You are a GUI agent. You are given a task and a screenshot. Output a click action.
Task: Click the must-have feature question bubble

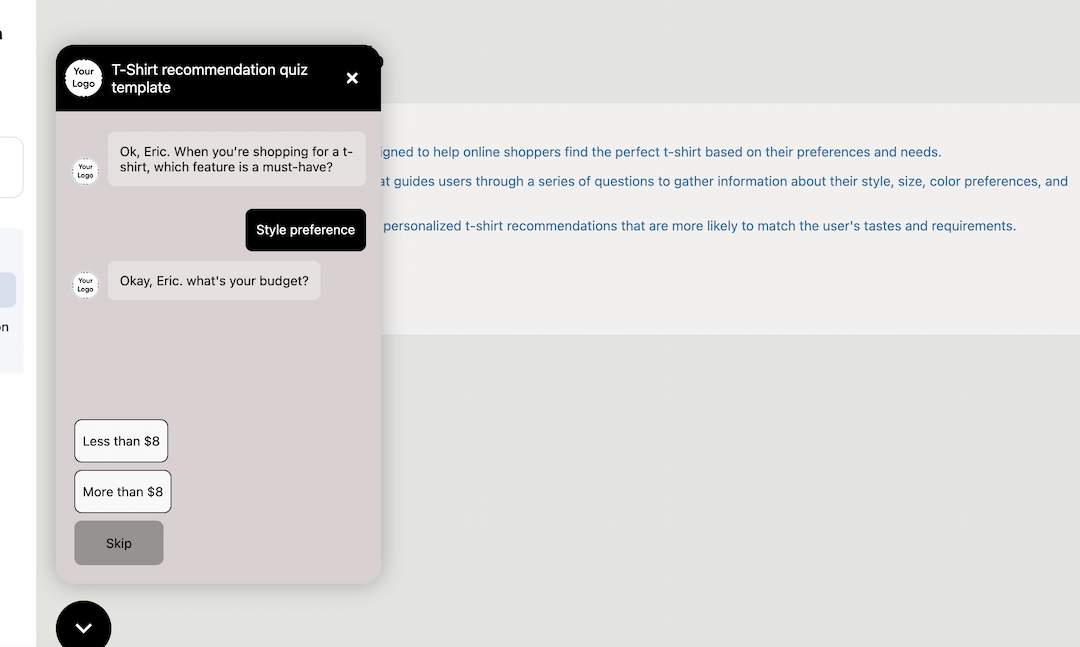point(236,161)
